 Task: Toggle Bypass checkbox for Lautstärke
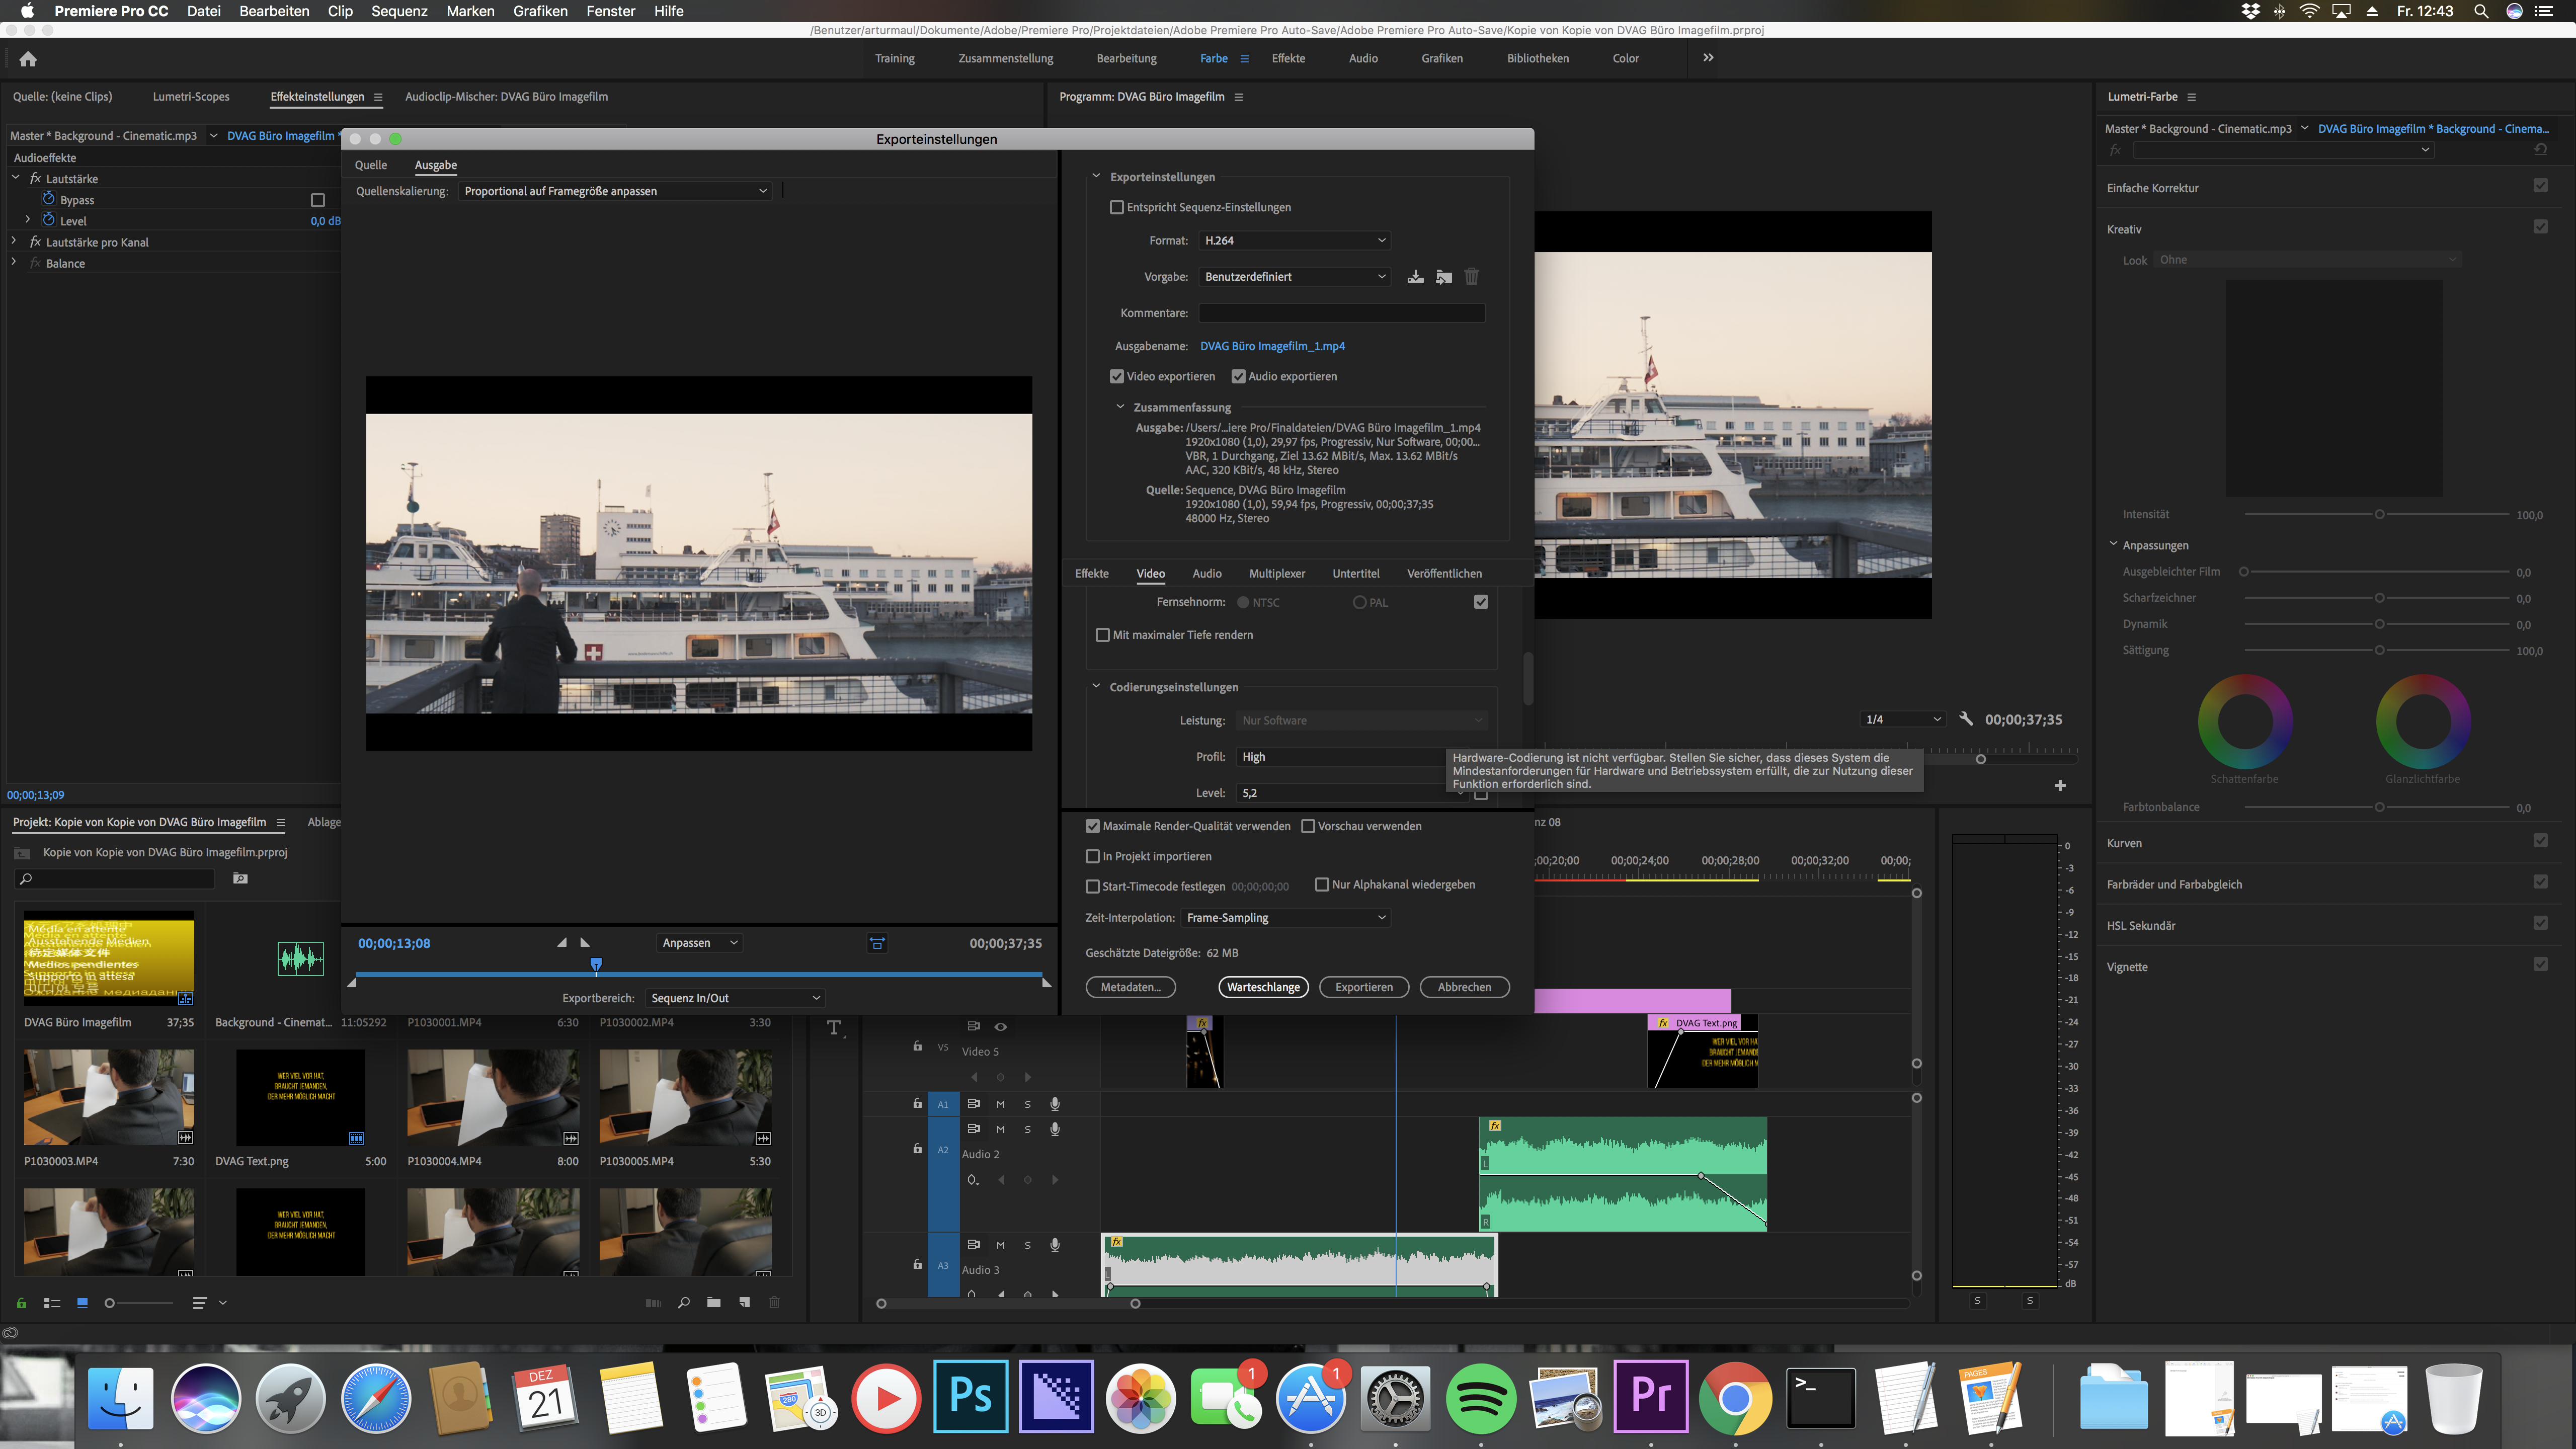pyautogui.click(x=318, y=200)
